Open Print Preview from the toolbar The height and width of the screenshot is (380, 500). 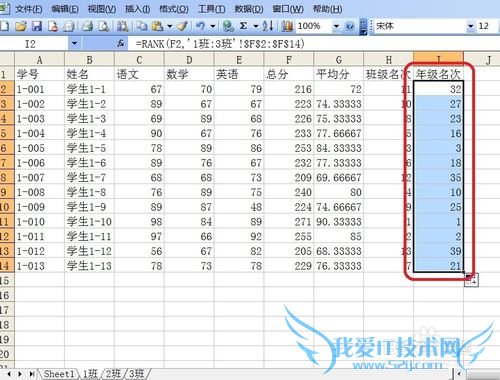(x=104, y=26)
